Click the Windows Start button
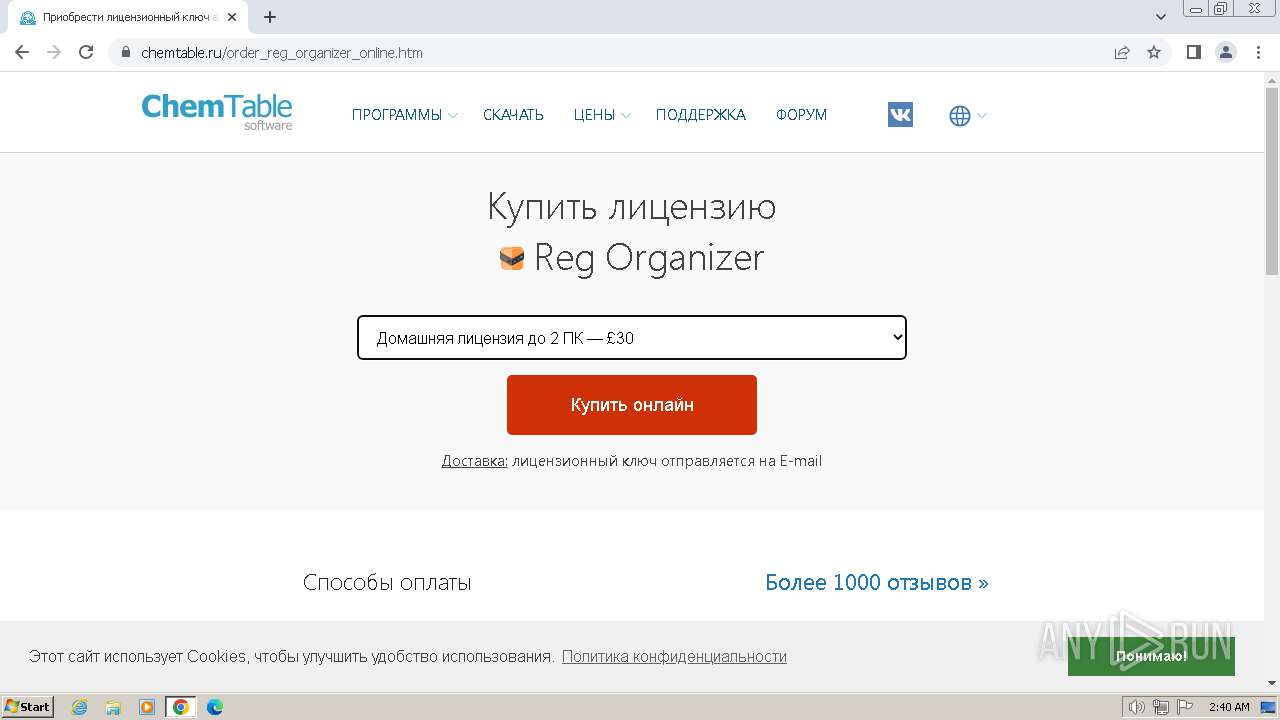Image resolution: width=1280 pixels, height=720 pixels. tap(28, 706)
